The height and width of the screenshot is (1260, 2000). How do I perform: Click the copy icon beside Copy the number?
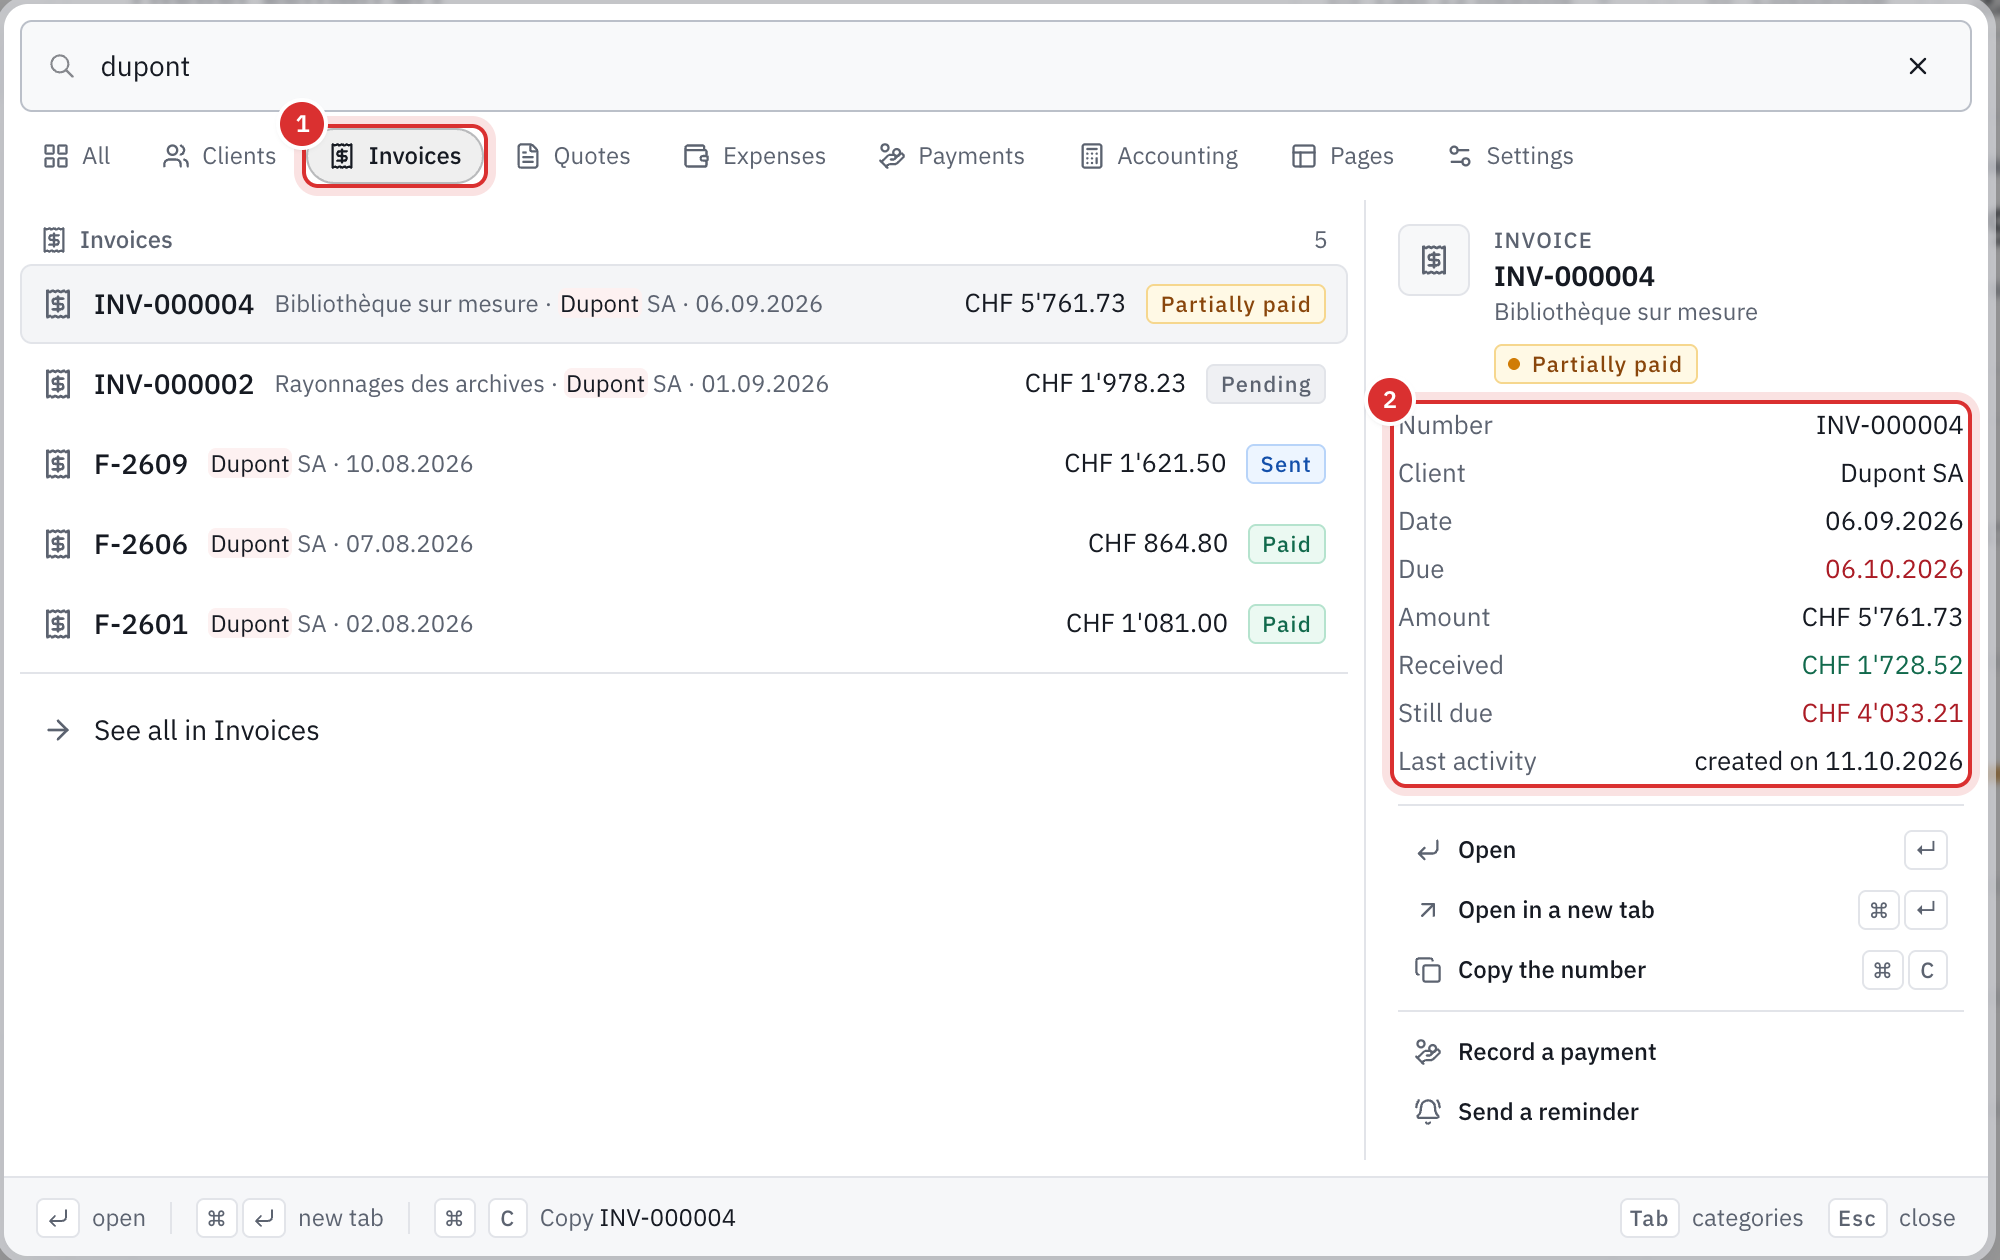tap(1428, 970)
